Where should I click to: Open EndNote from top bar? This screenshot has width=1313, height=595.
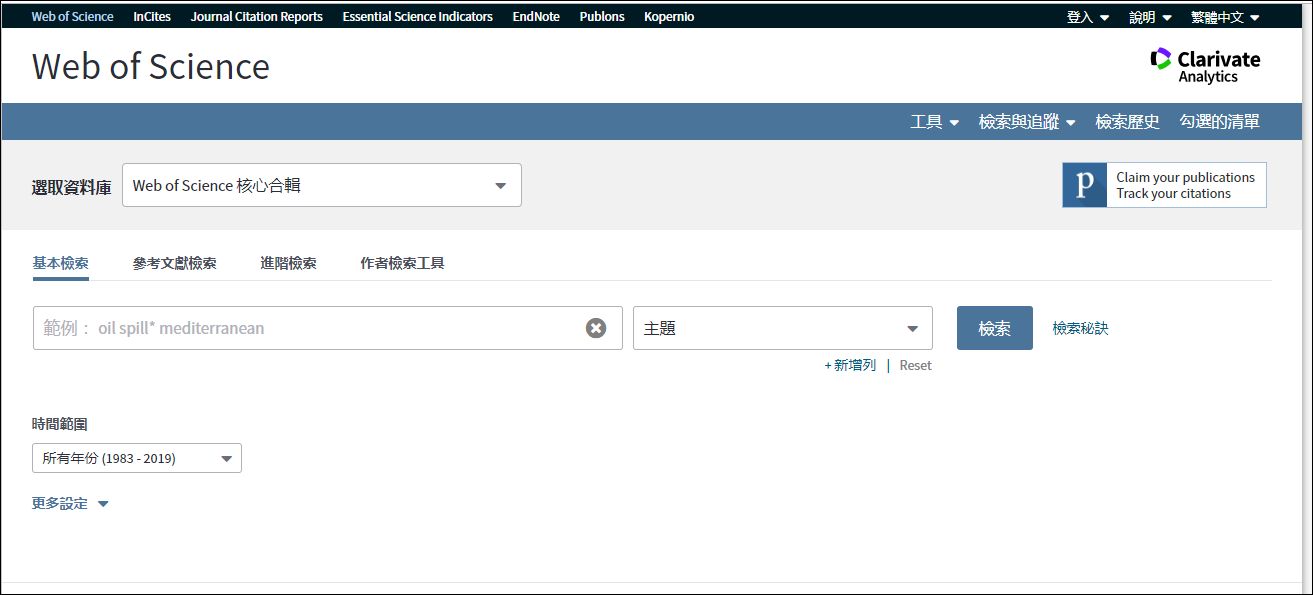point(536,17)
